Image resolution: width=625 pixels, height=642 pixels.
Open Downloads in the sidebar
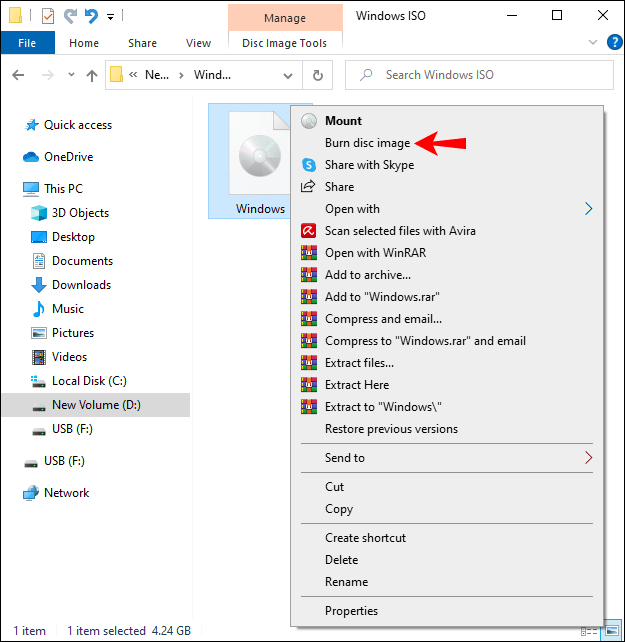(x=71, y=285)
